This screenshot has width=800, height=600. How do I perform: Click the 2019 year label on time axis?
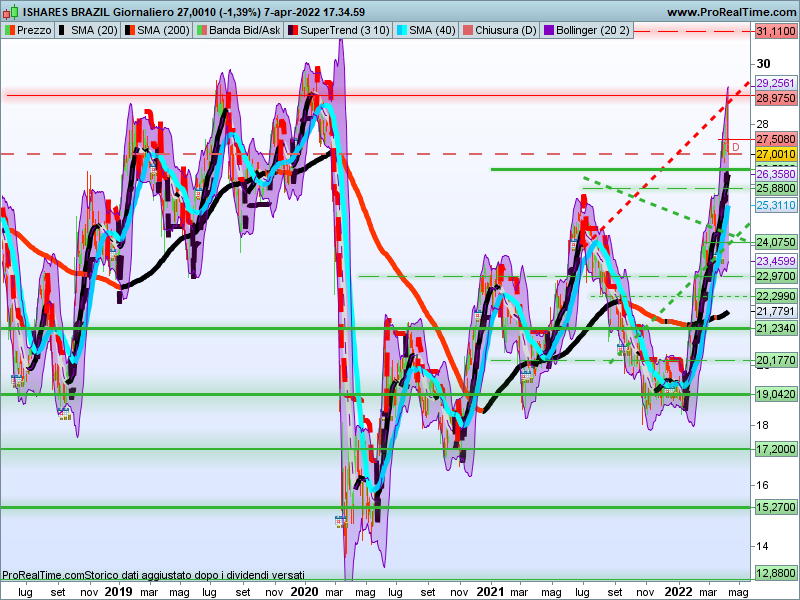click(x=118, y=592)
